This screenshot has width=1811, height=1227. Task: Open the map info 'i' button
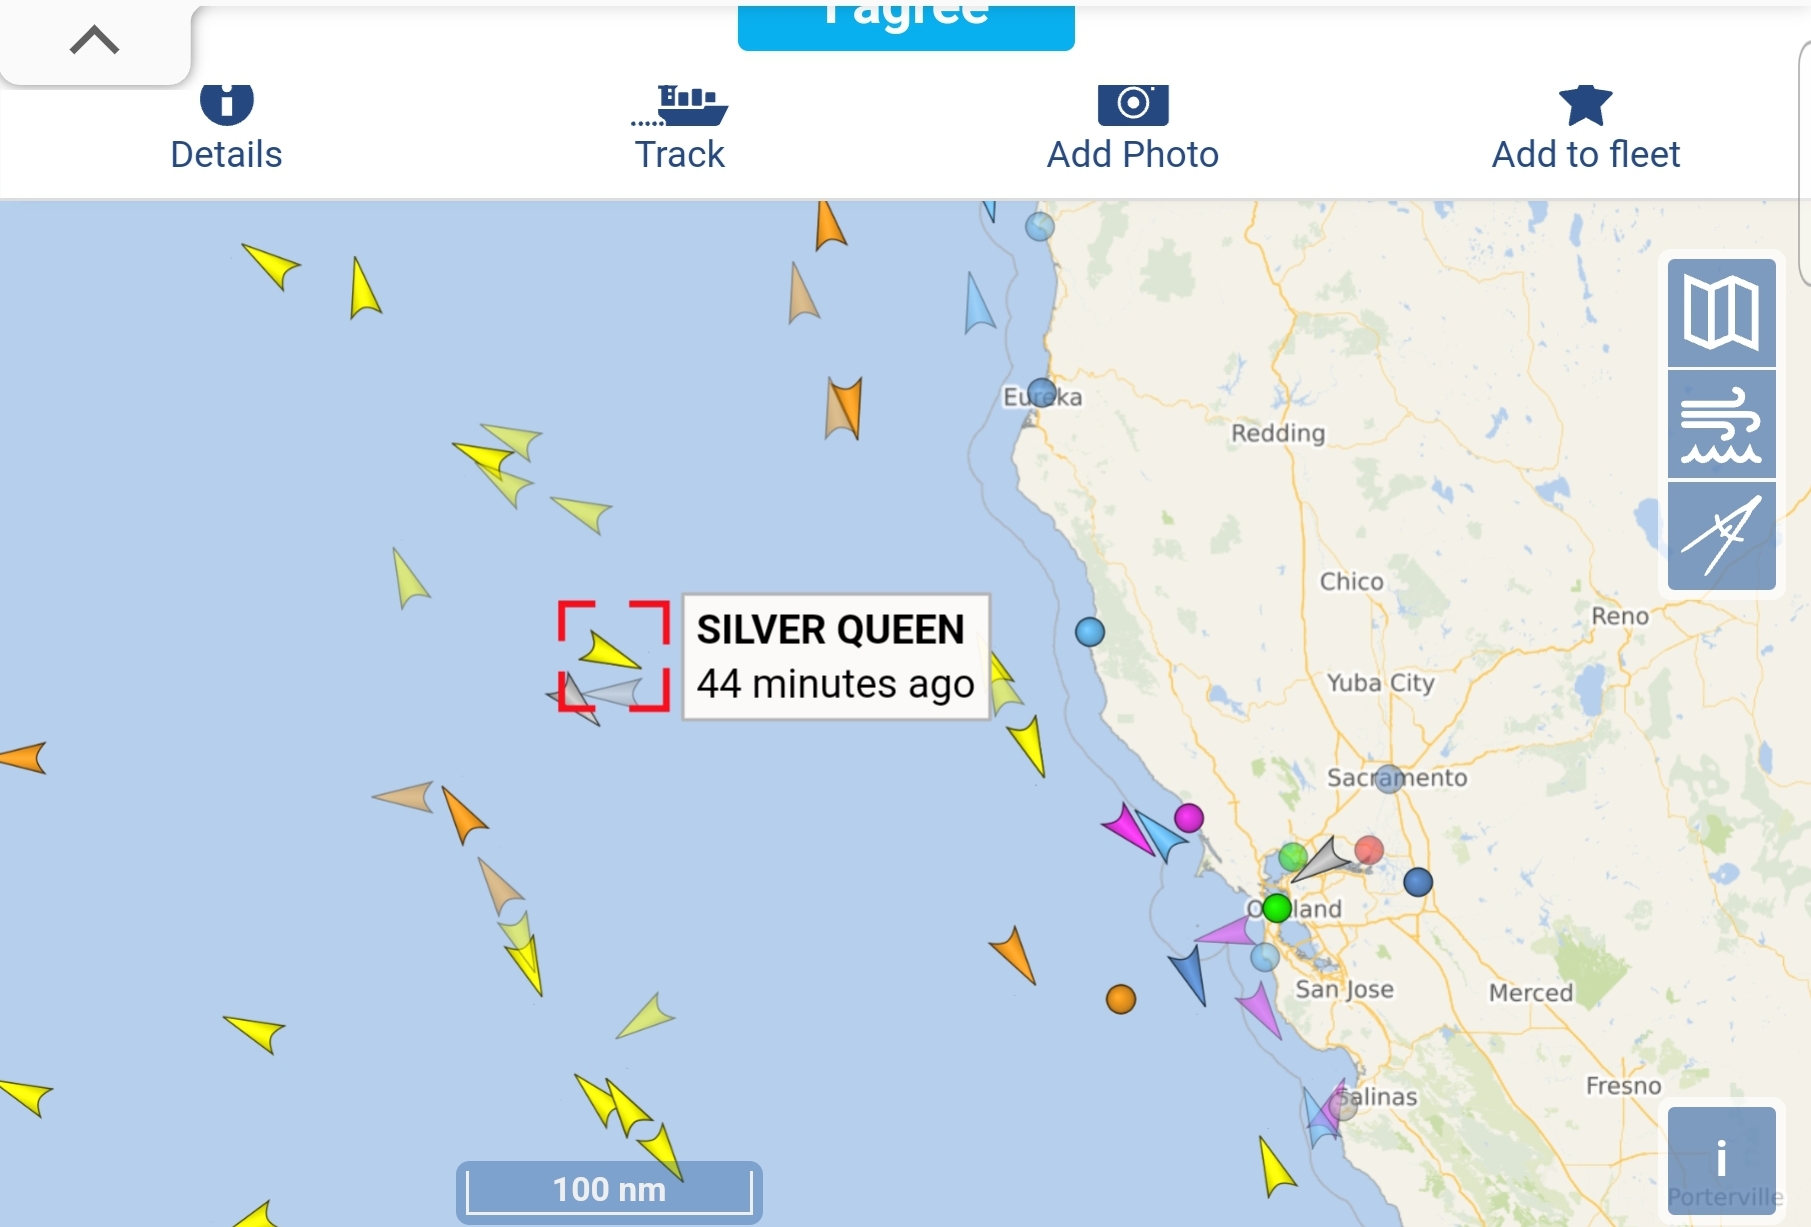point(1721,1160)
